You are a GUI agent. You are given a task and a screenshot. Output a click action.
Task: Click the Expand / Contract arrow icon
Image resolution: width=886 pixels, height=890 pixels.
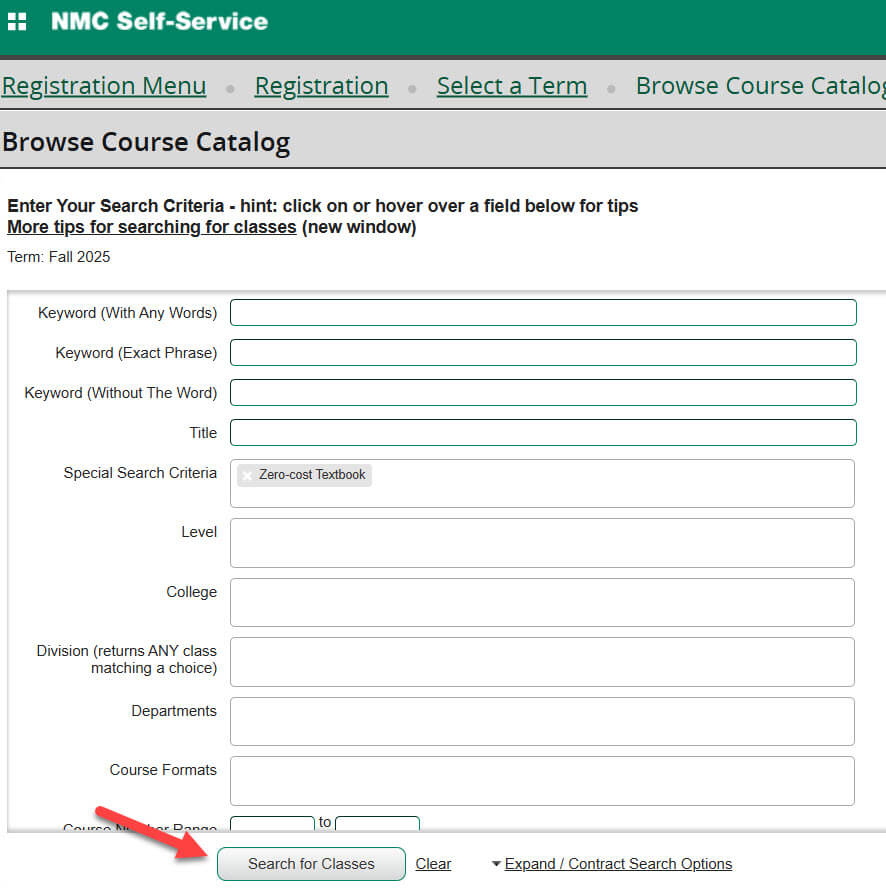496,864
